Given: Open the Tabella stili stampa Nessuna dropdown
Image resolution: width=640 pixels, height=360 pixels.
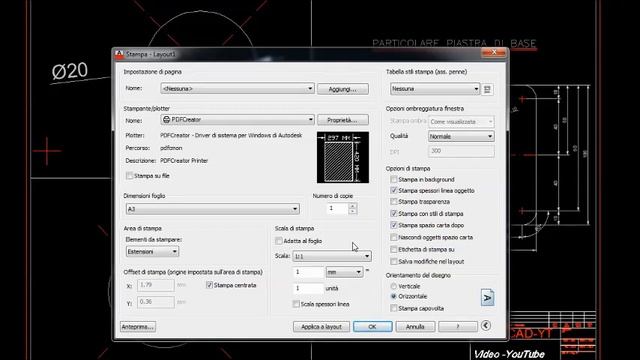Looking at the screenshot, I should point(435,89).
